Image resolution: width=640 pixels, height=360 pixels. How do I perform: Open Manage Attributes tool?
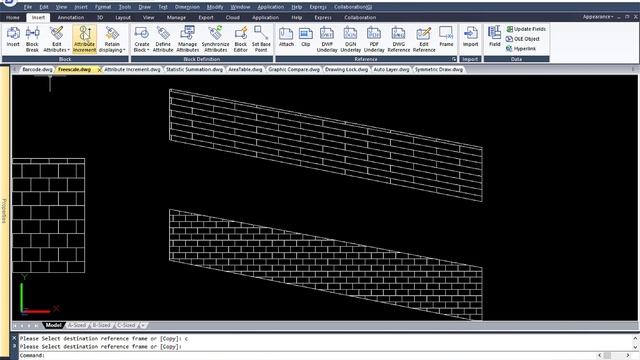188,39
